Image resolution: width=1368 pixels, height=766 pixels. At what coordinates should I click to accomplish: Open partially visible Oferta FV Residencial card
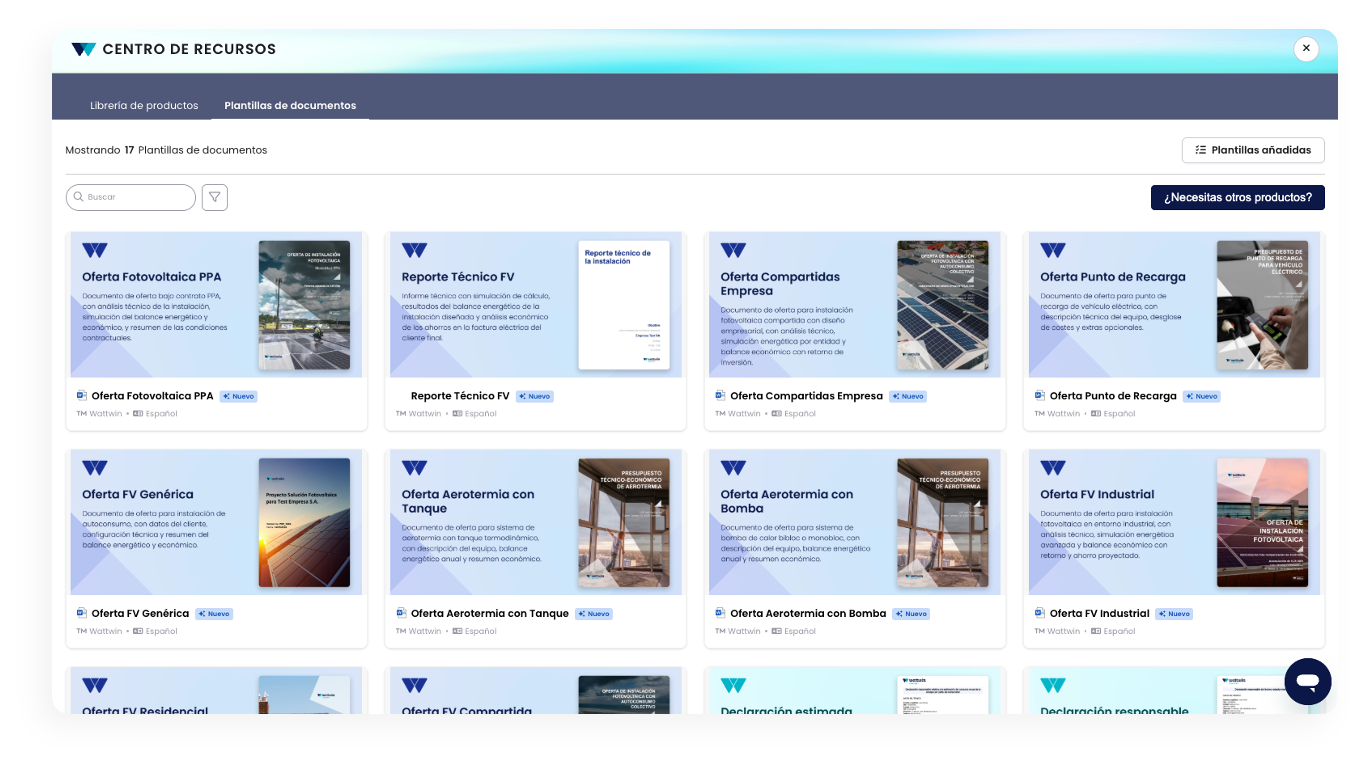point(216,690)
